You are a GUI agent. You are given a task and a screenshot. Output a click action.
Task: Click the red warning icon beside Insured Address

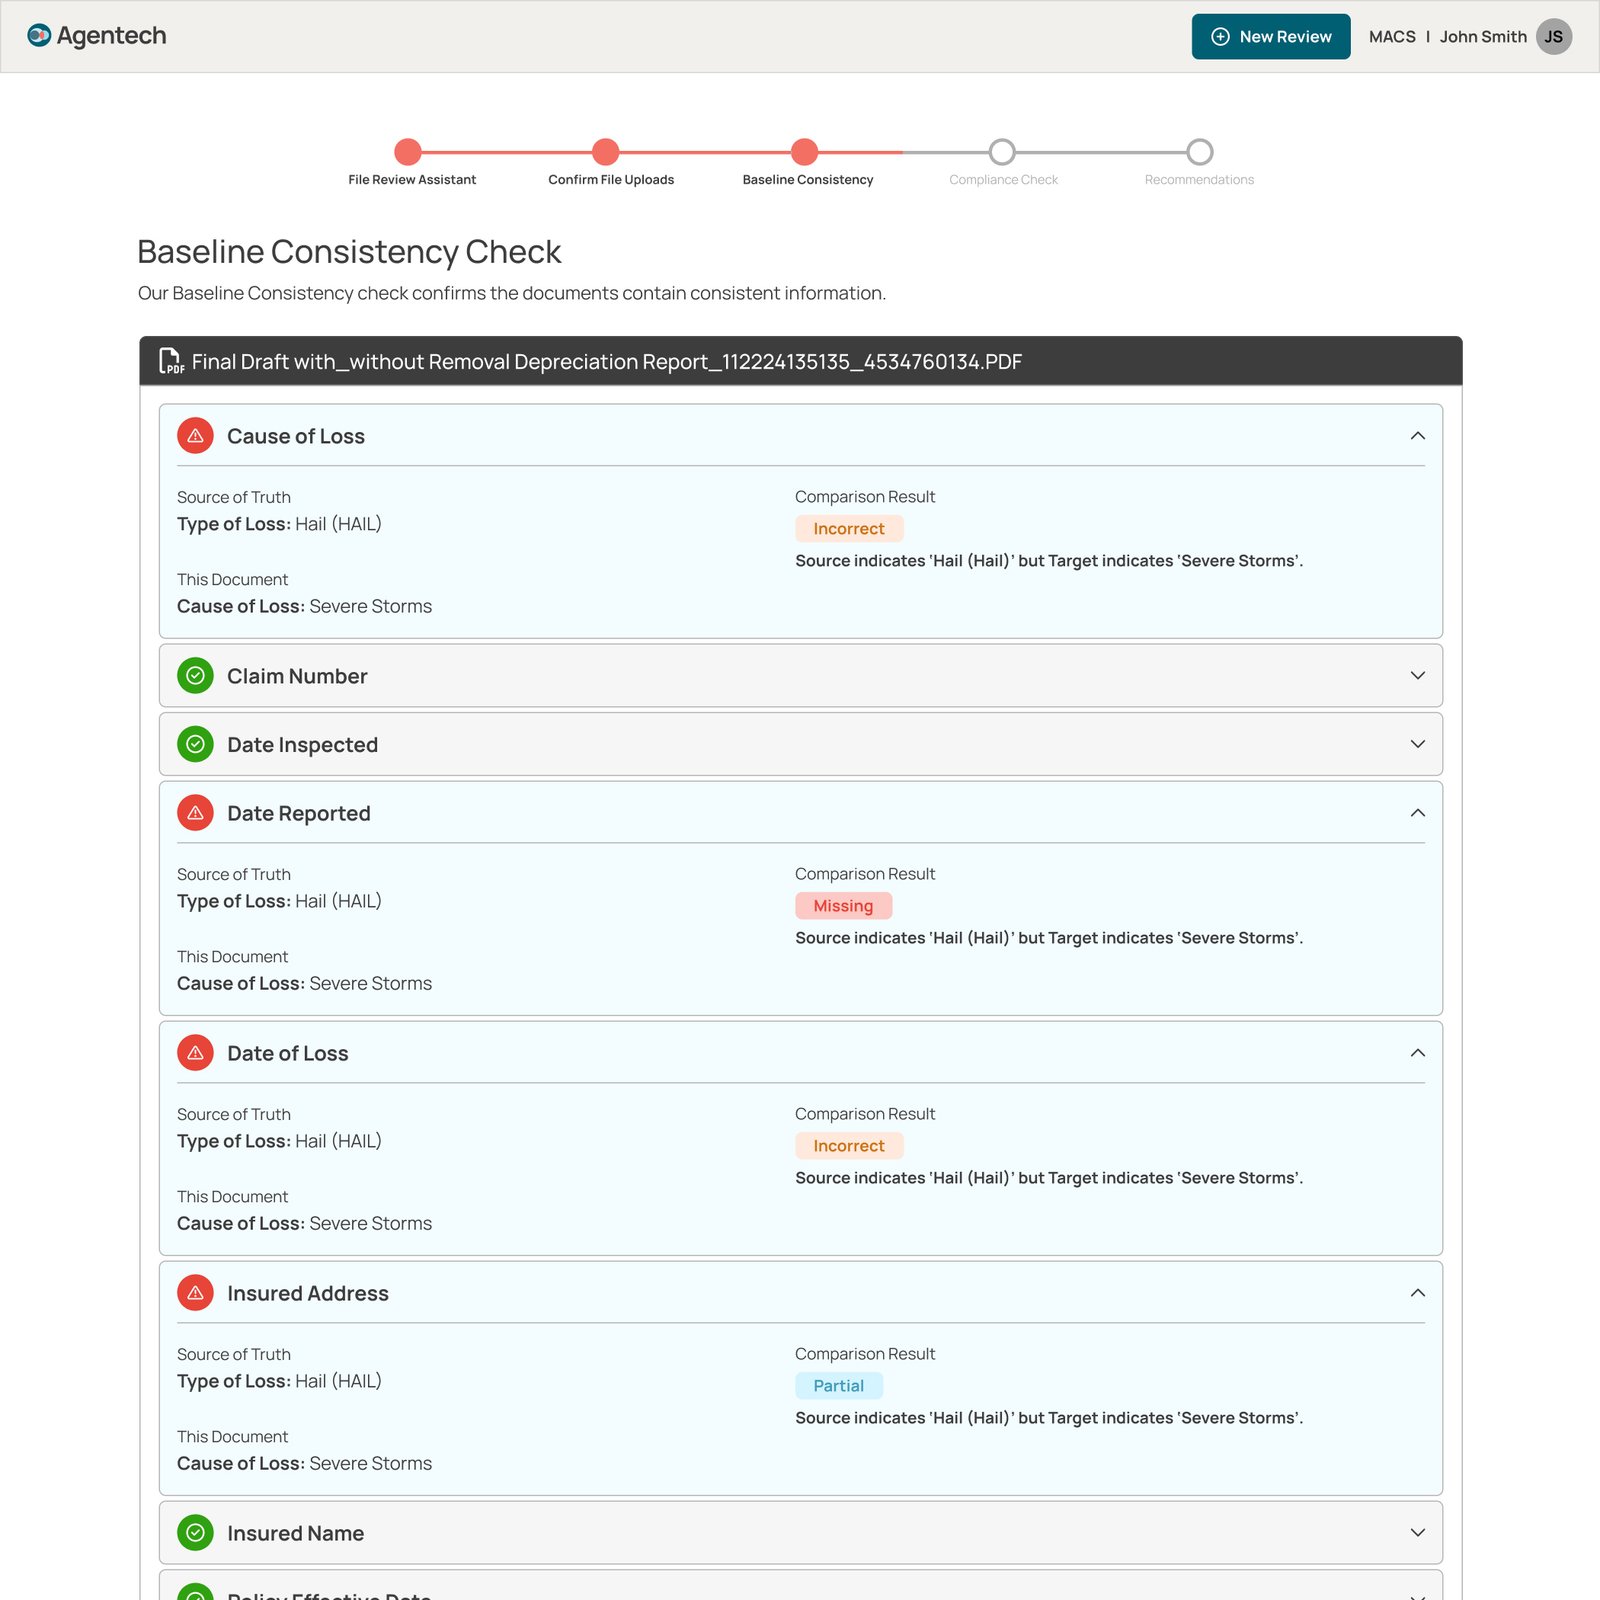pyautogui.click(x=195, y=1293)
